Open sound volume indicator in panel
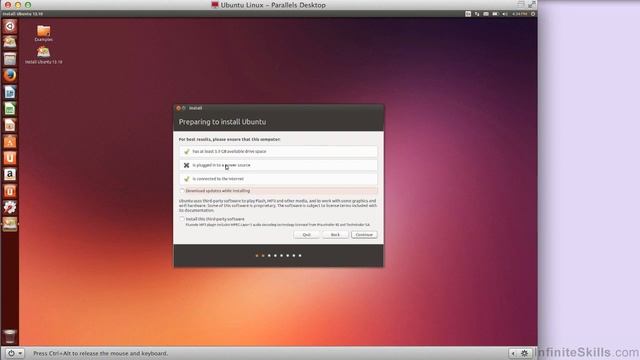 point(505,14)
